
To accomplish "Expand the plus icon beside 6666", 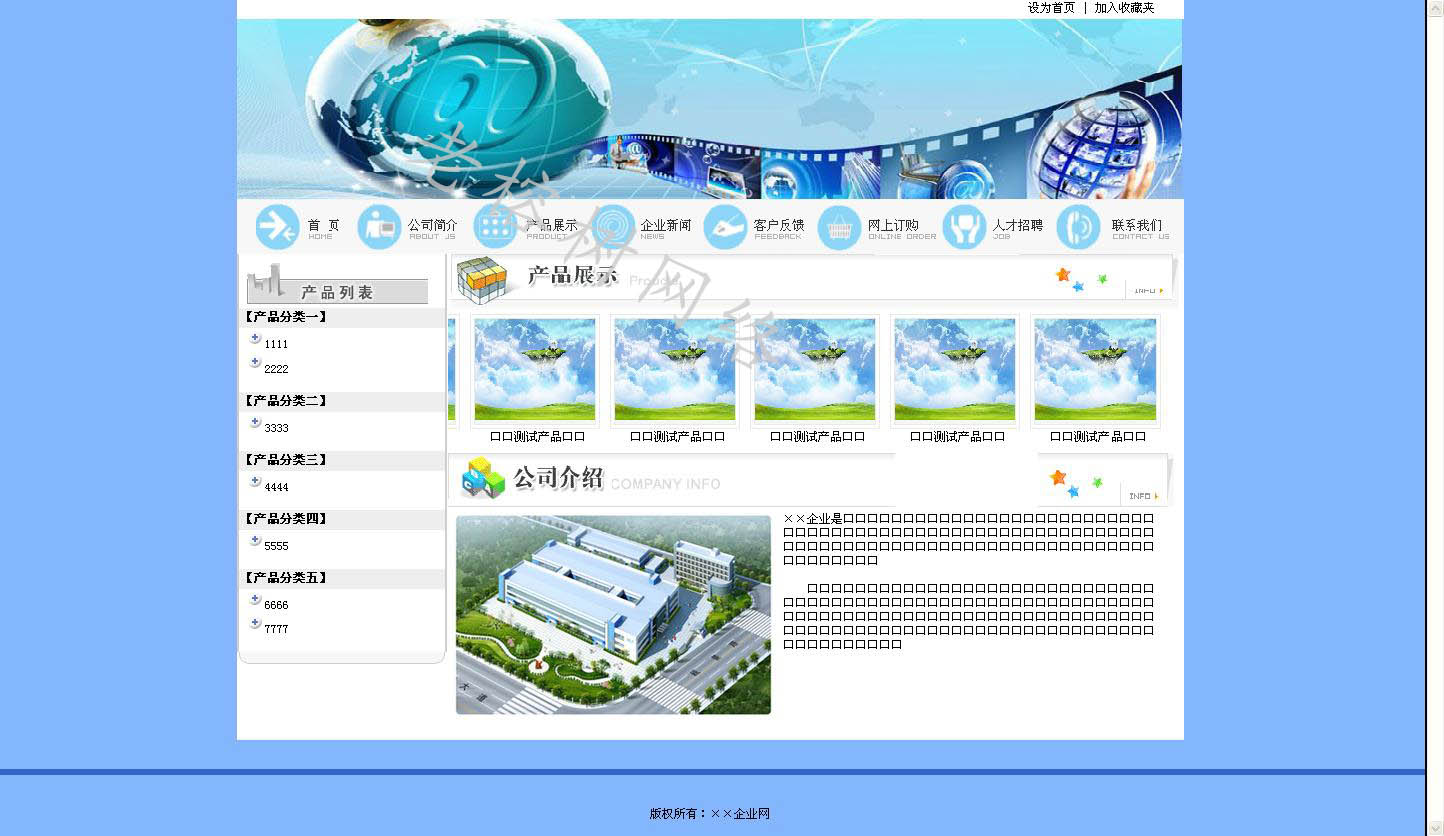I will click(x=255, y=600).
